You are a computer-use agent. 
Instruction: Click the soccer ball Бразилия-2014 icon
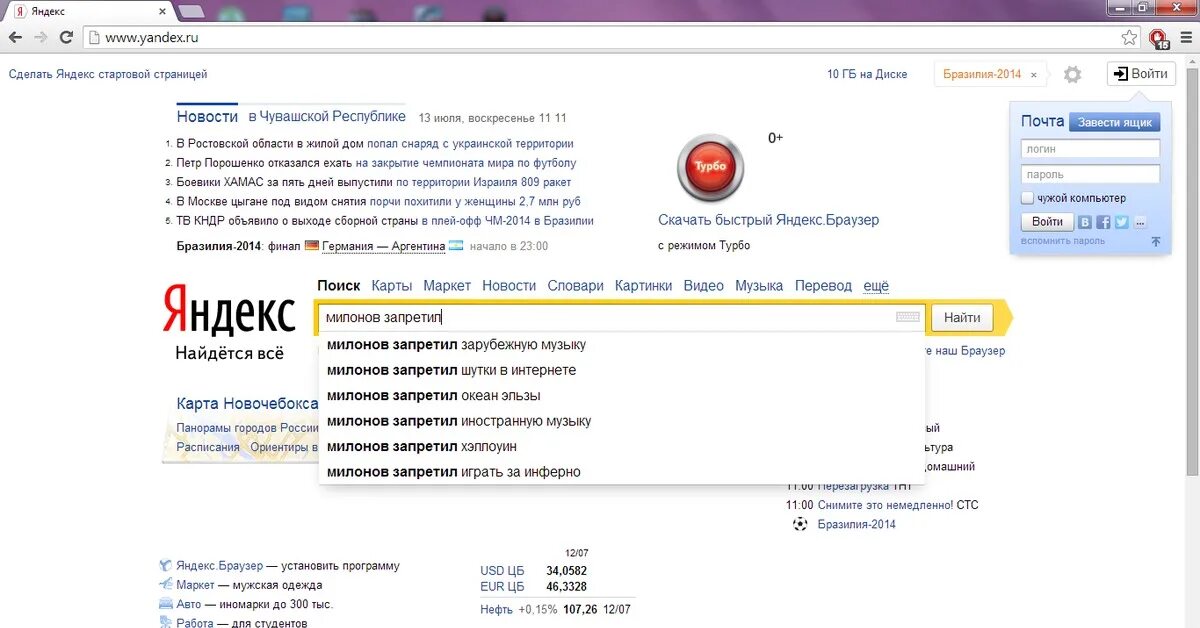coord(799,524)
